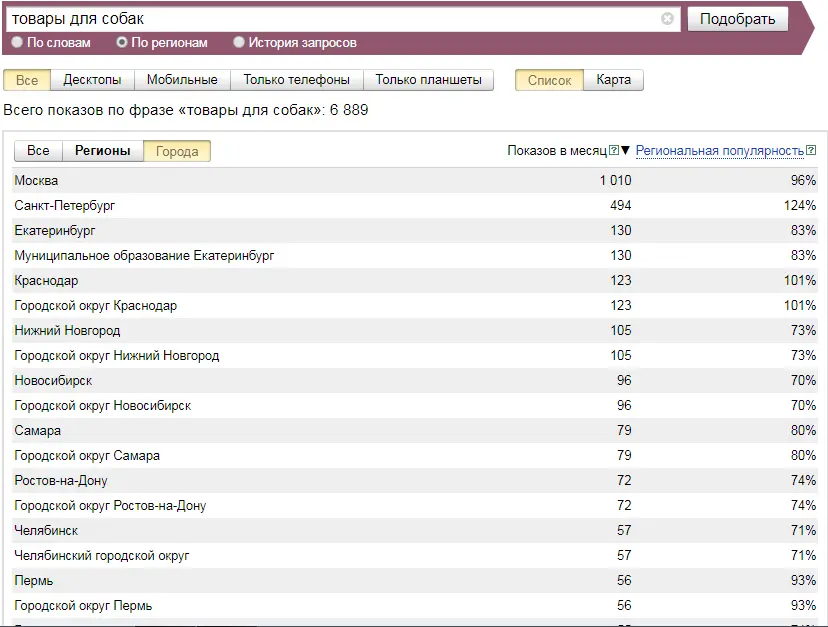This screenshot has width=828, height=627.
Task: Click help icon next to Показов в месяц
Action: pyautogui.click(x=614, y=151)
